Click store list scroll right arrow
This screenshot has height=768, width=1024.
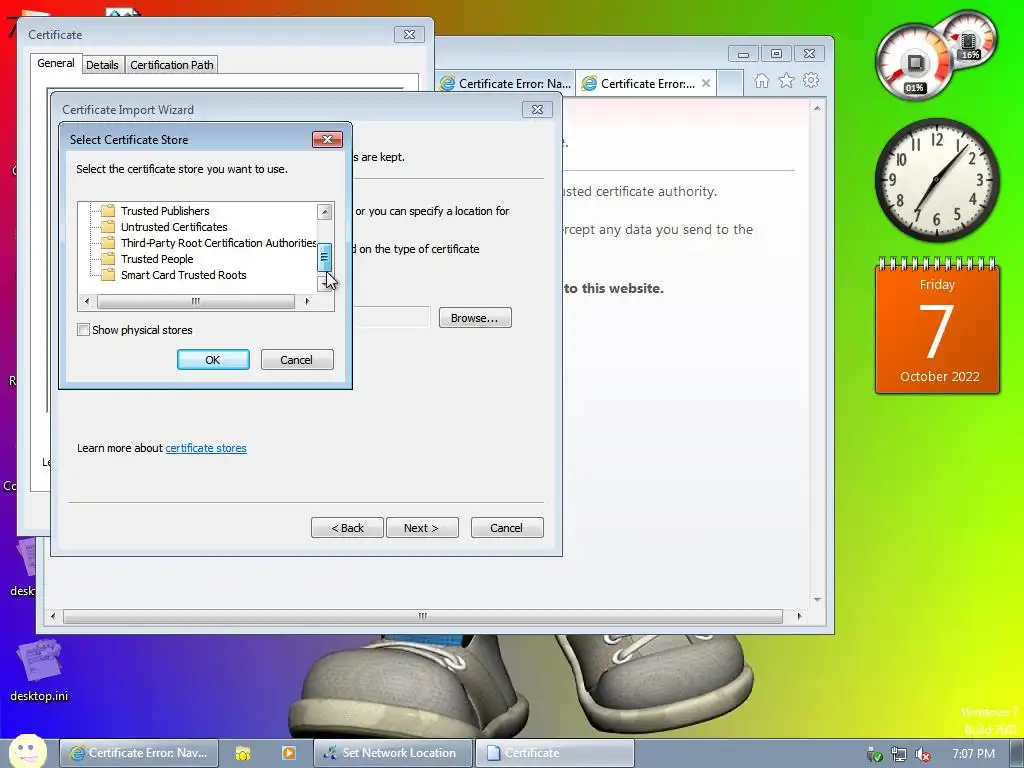(307, 301)
